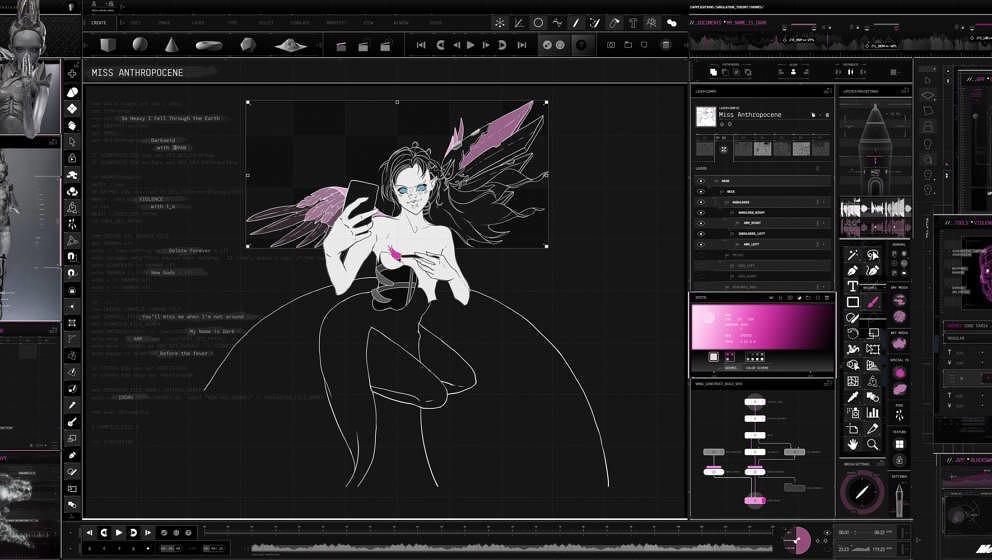This screenshot has height=560, width=992.
Task: Collapse the SHOULDERS layer group
Action: 725,202
